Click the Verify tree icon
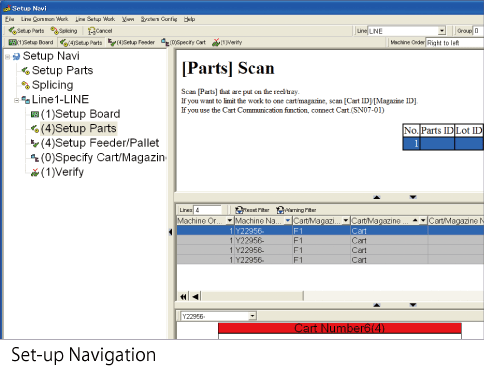Image resolution: width=484 pixels, height=372 pixels. (x=35, y=172)
